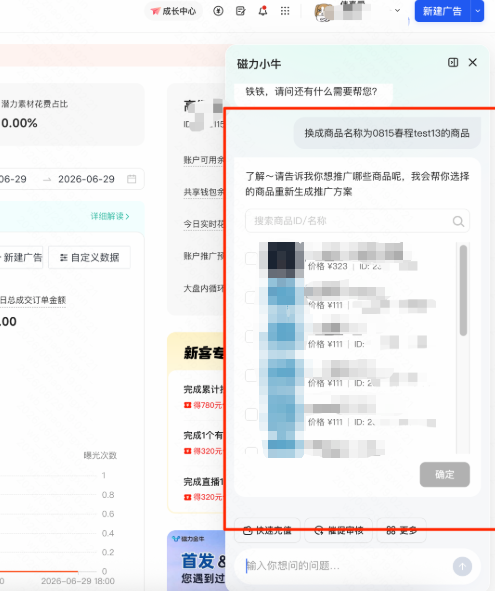This screenshot has height=591, width=495.
Task: Click the 曝光次数 chart axis label
Action: click(100, 455)
